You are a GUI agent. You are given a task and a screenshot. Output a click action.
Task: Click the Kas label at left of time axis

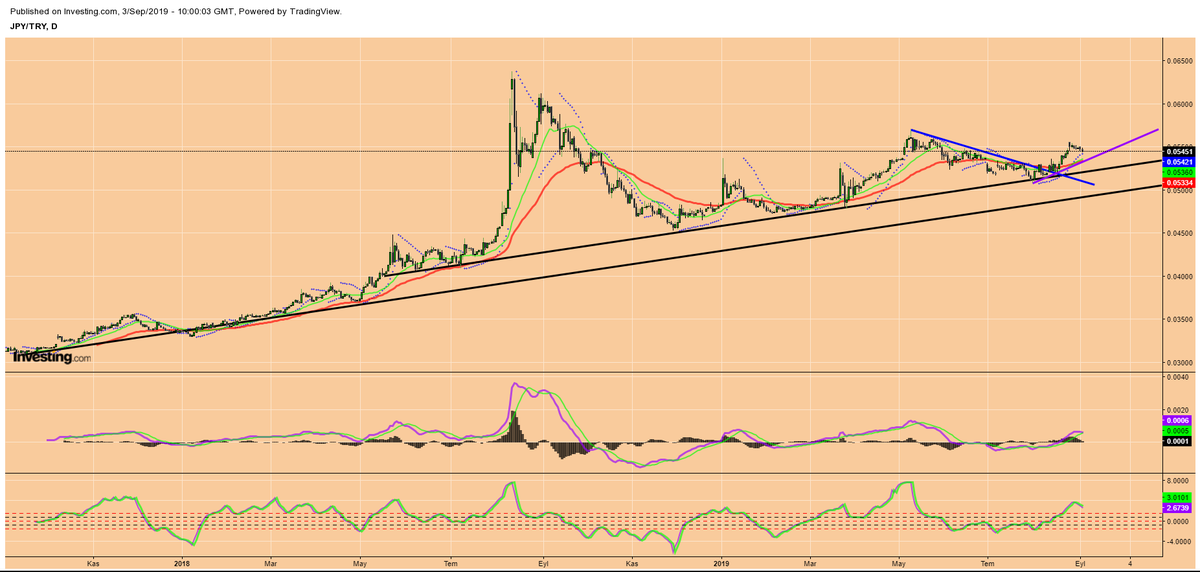(x=93, y=564)
